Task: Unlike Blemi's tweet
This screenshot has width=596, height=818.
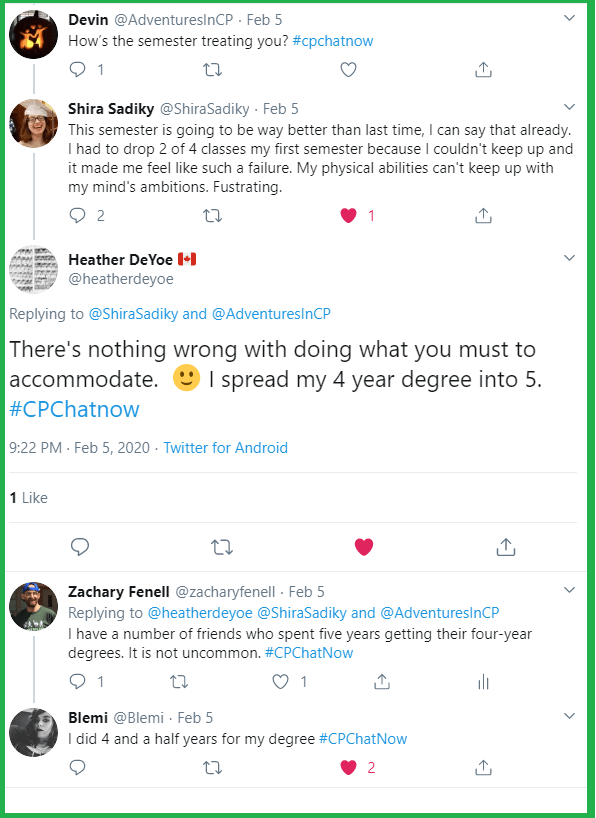Action: (x=348, y=767)
